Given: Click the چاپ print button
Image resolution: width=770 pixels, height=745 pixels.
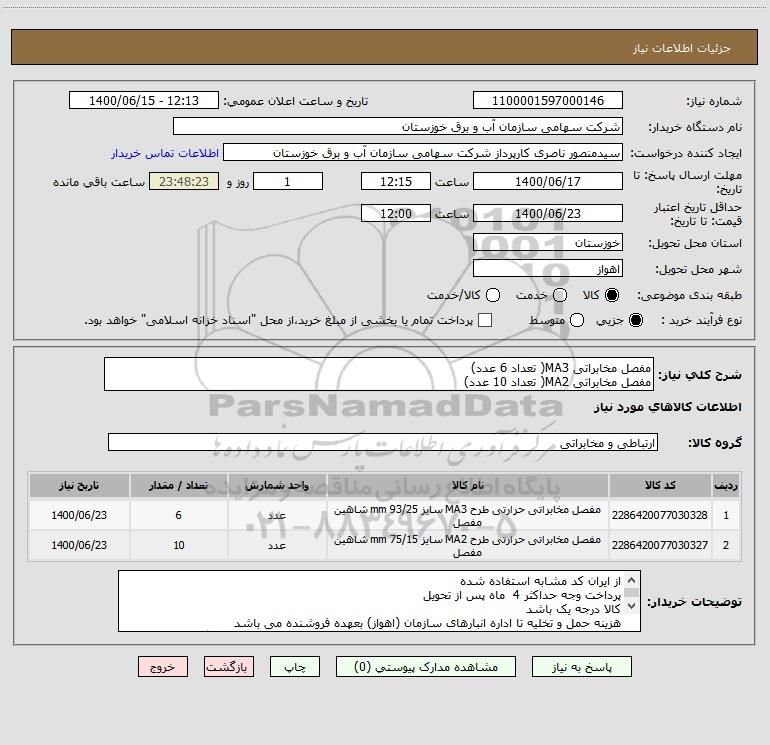Looking at the screenshot, I should (295, 666).
